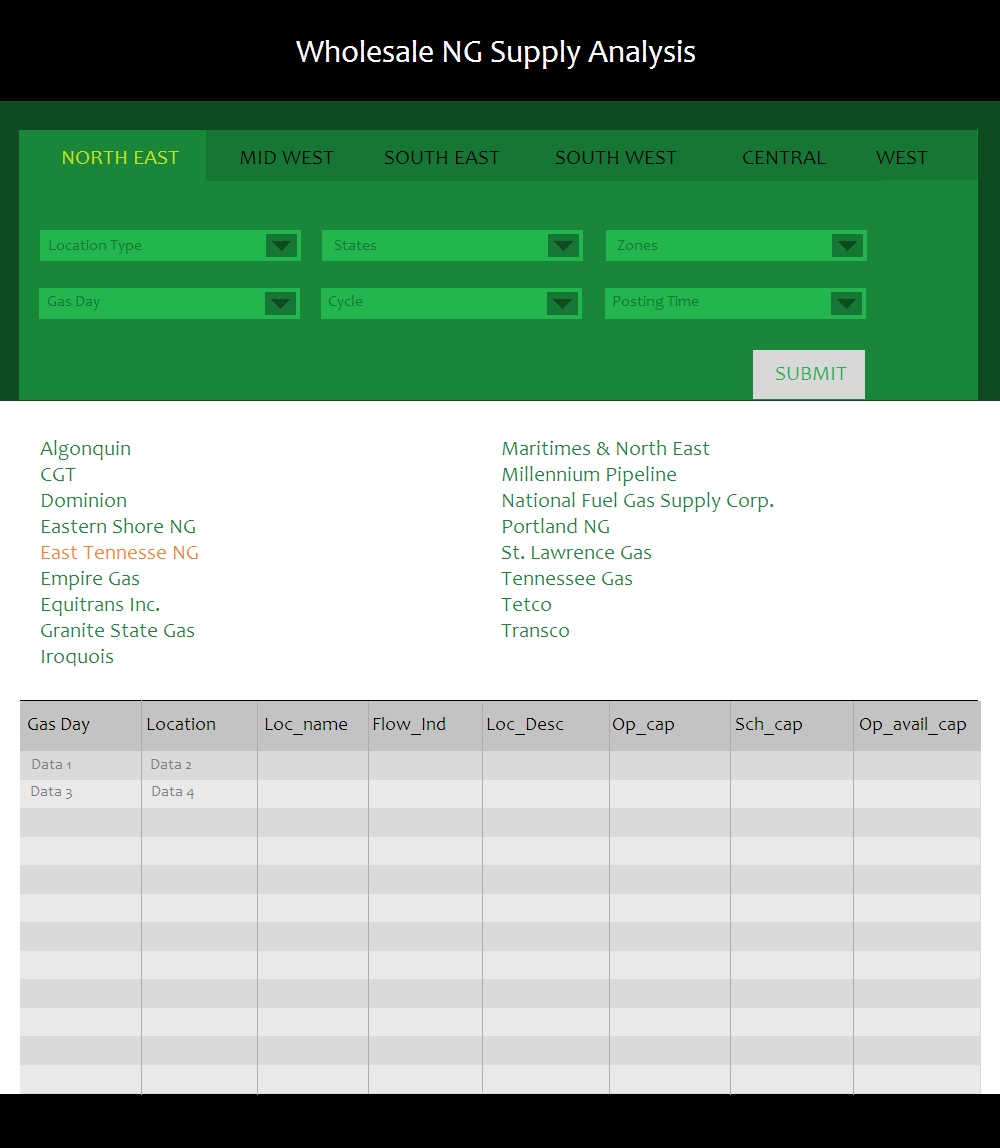Open National Fuel Gas Supply Corp. link

pyautogui.click(x=638, y=501)
